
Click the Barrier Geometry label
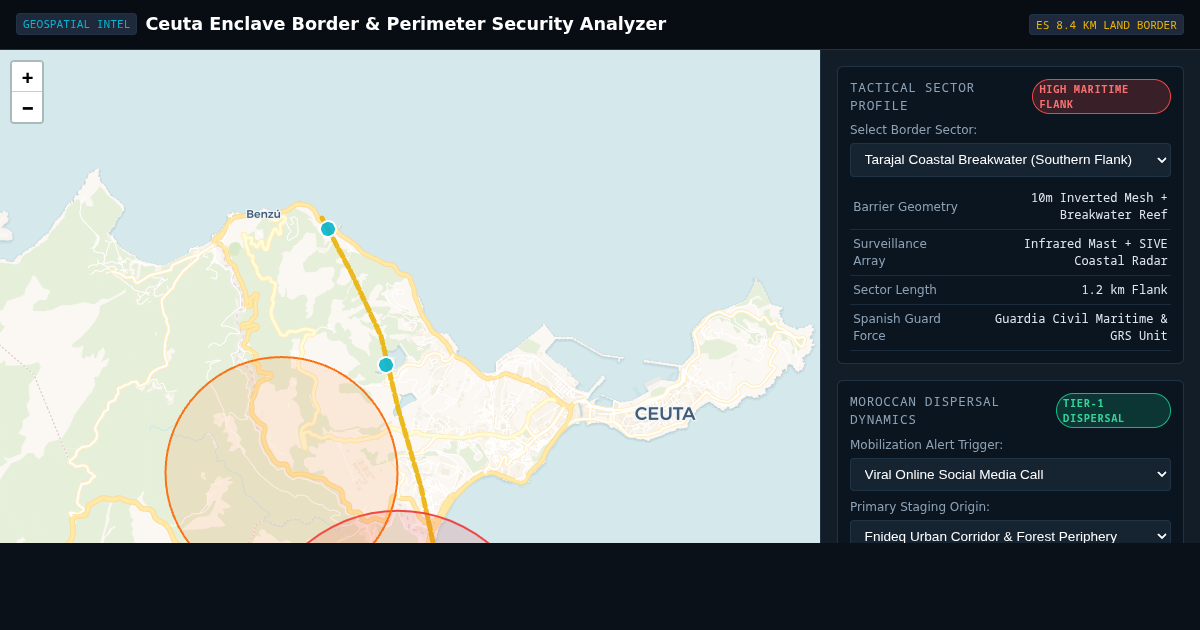(x=905, y=207)
